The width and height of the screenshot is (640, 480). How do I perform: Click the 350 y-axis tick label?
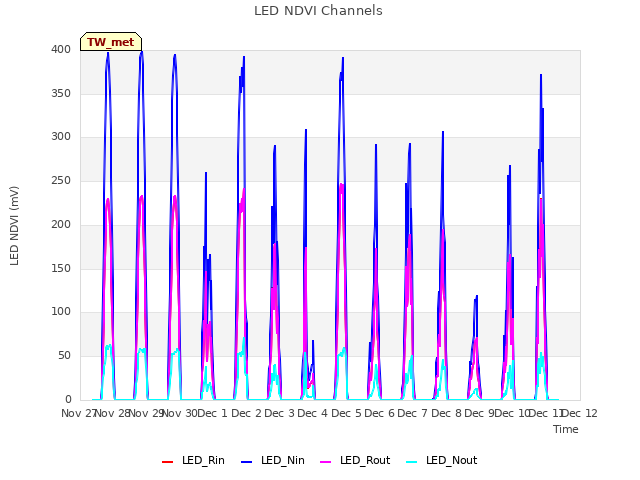coord(61,93)
